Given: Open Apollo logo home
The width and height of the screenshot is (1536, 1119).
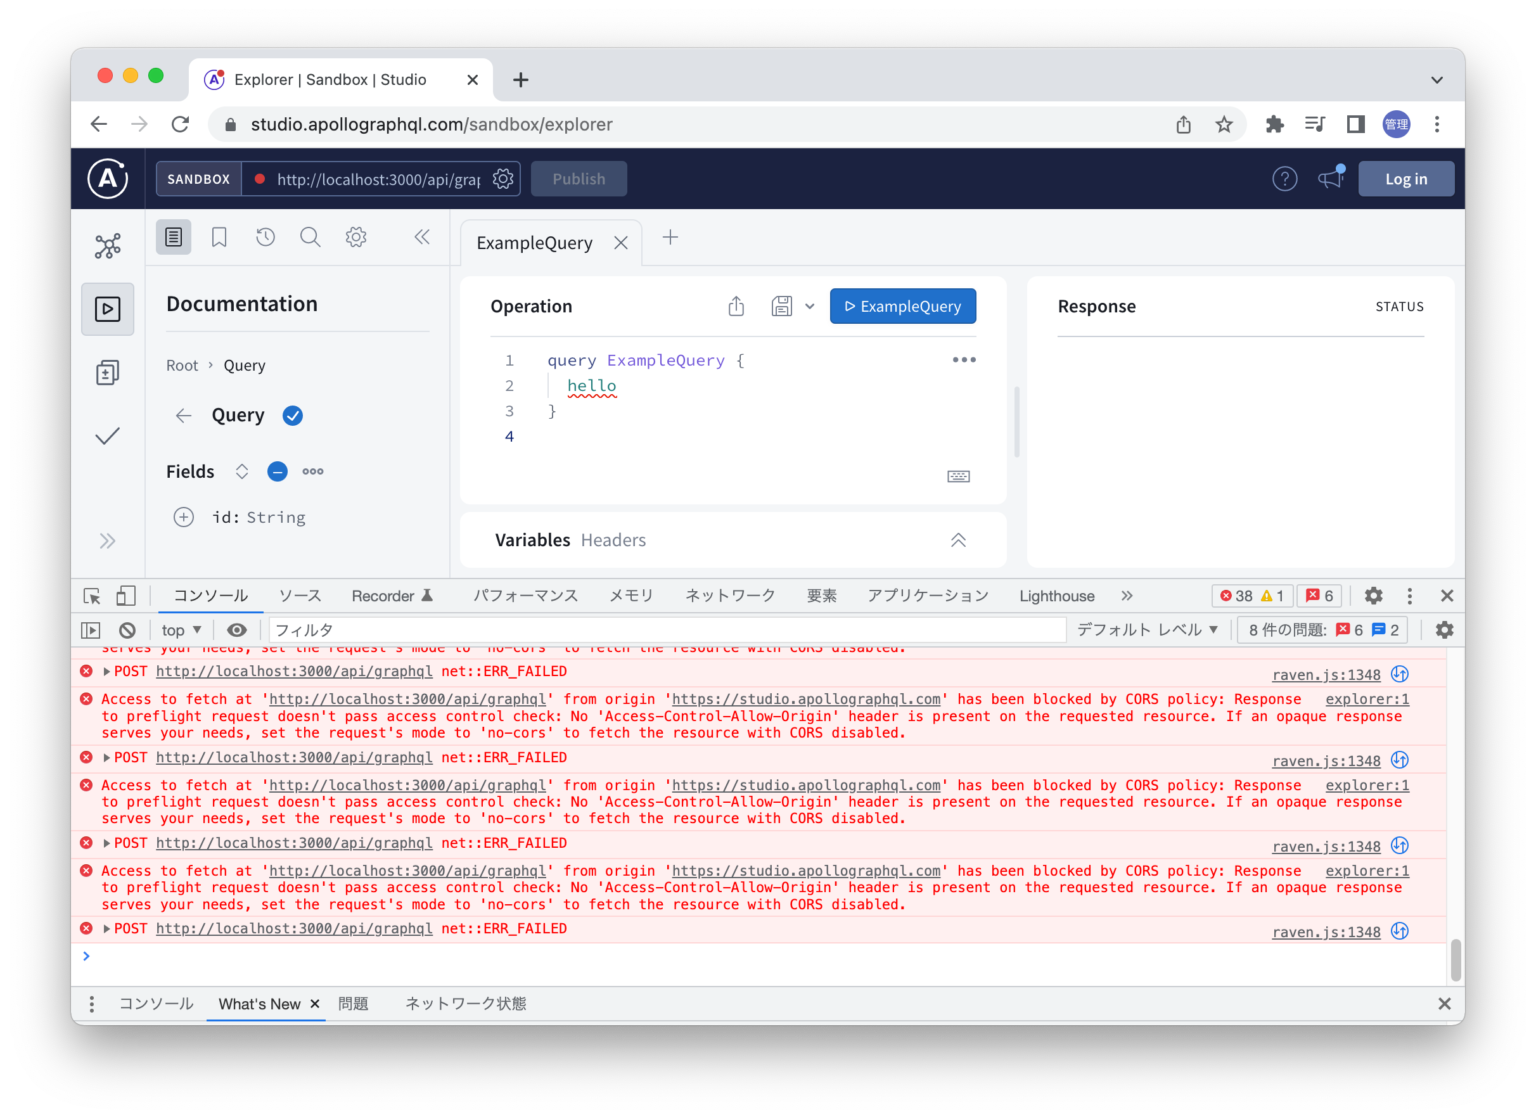Looking at the screenshot, I should (x=108, y=179).
